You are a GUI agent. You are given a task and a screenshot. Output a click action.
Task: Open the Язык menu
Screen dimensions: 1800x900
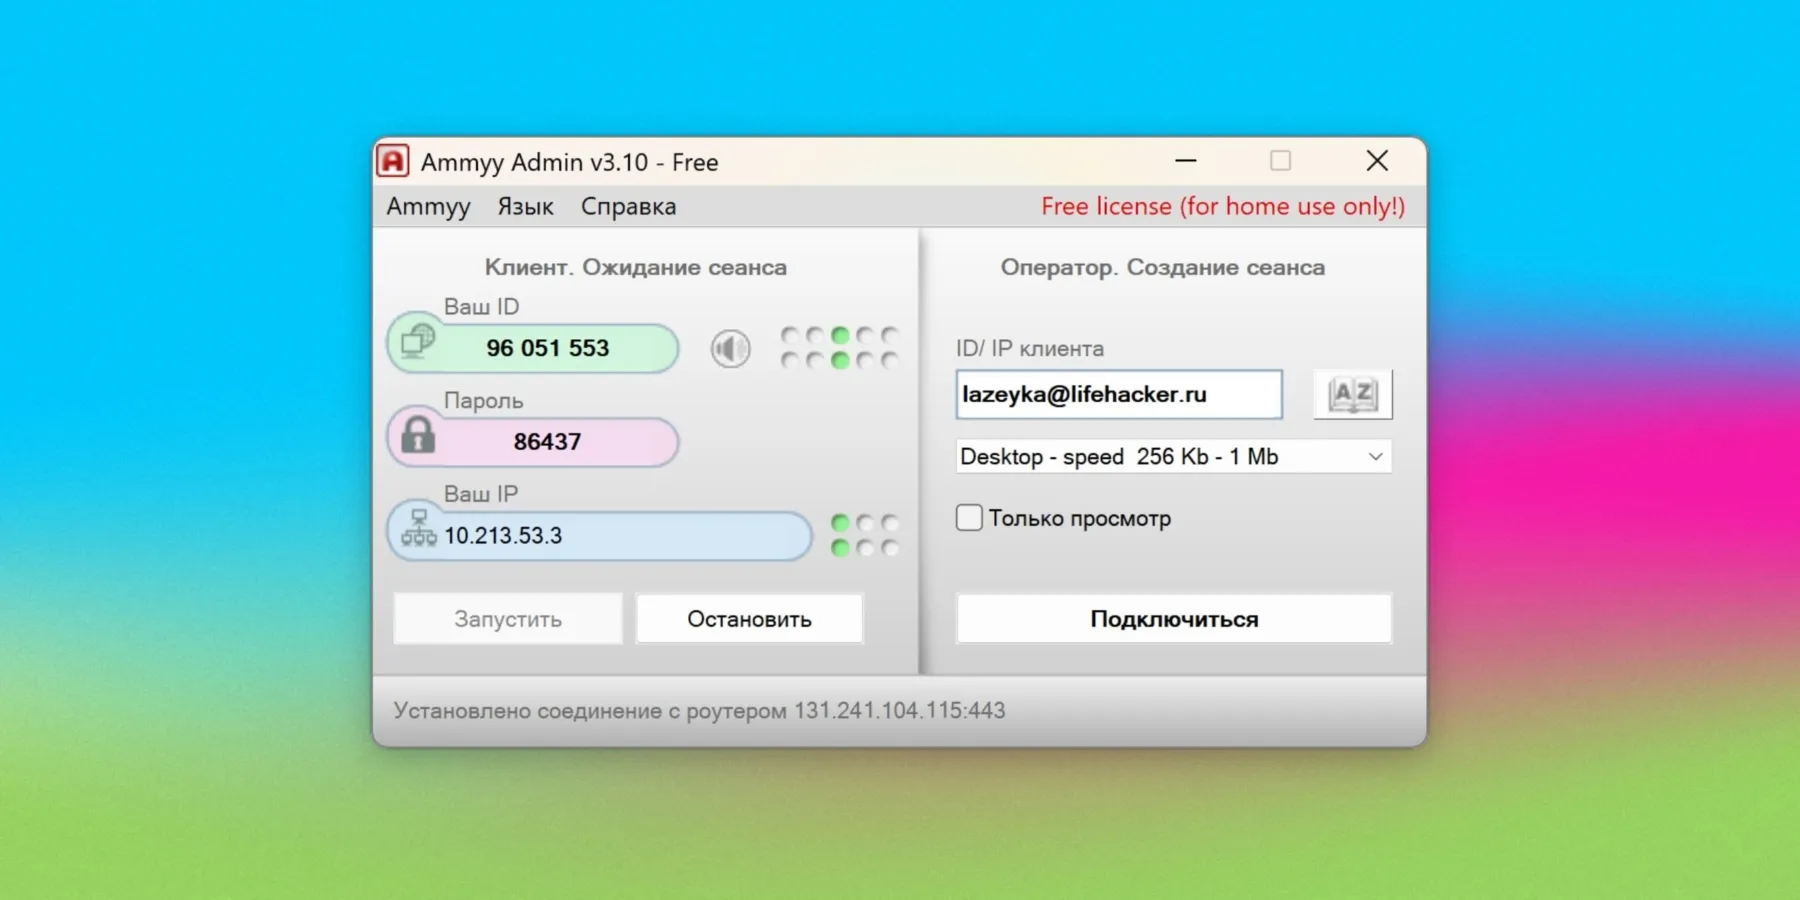tap(525, 206)
